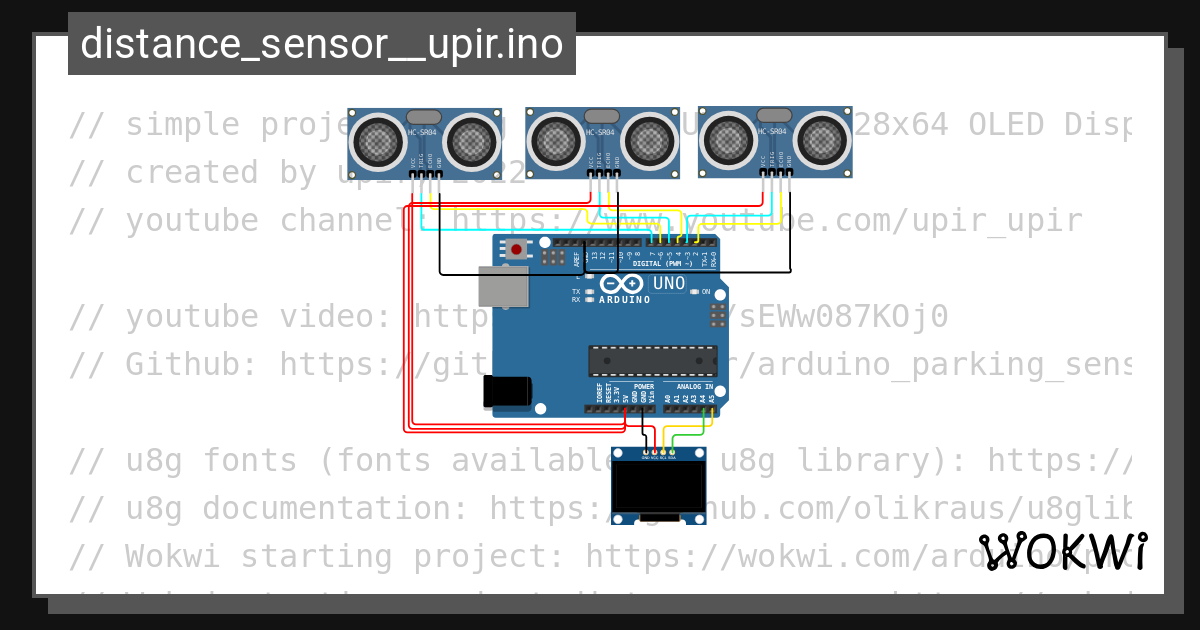Click the left sensor's pin connectors
The width and height of the screenshot is (1200, 630).
coord(427,175)
